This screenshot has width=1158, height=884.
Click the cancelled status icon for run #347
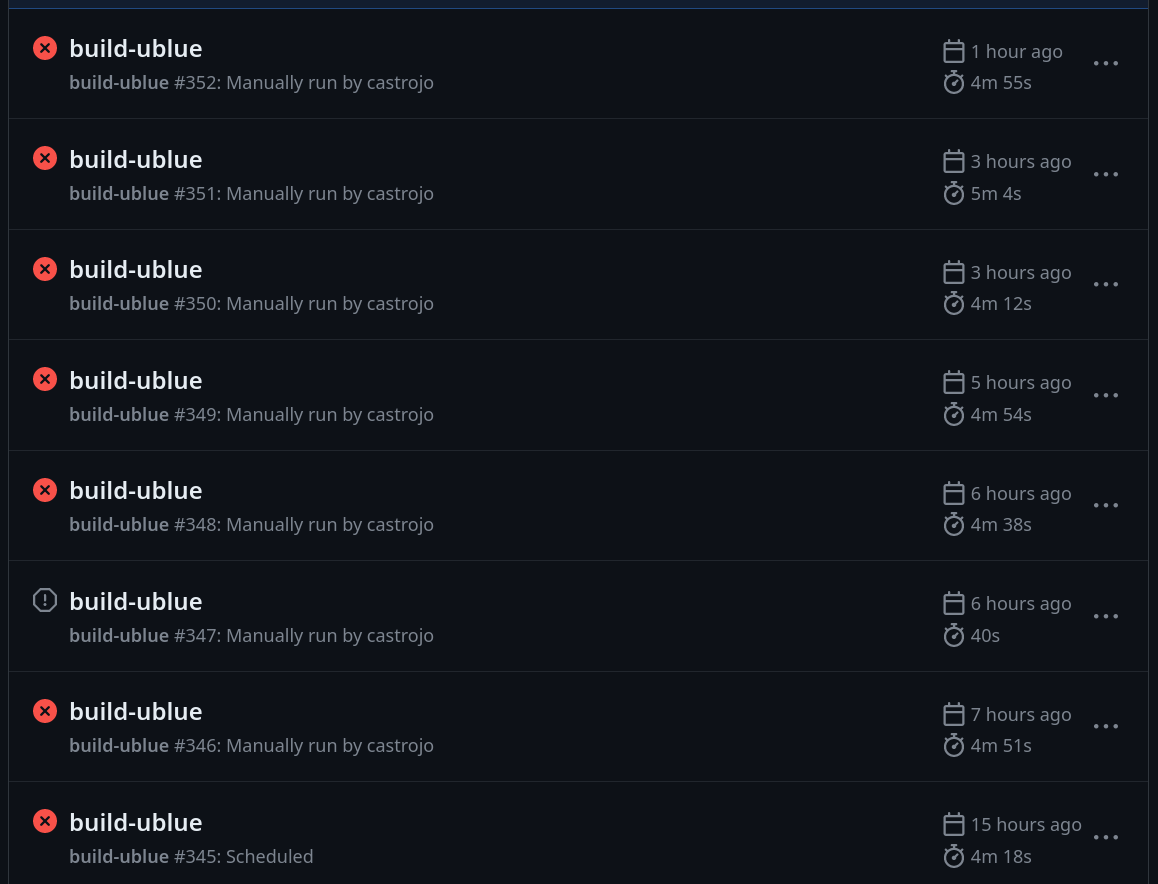point(44,600)
